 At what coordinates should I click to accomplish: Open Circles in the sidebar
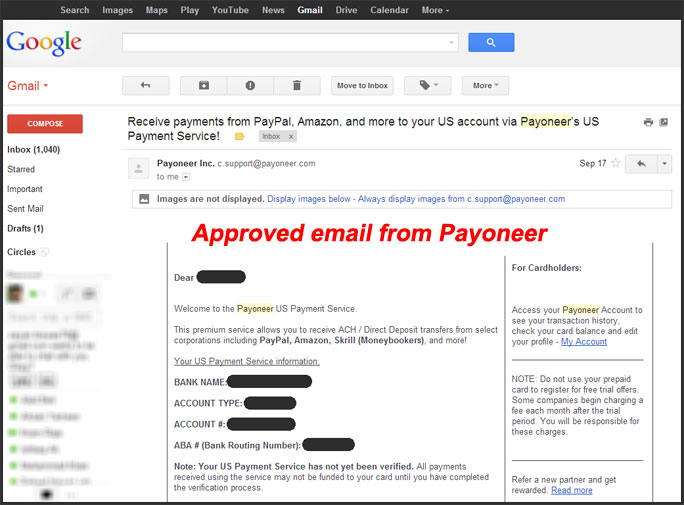click(21, 252)
